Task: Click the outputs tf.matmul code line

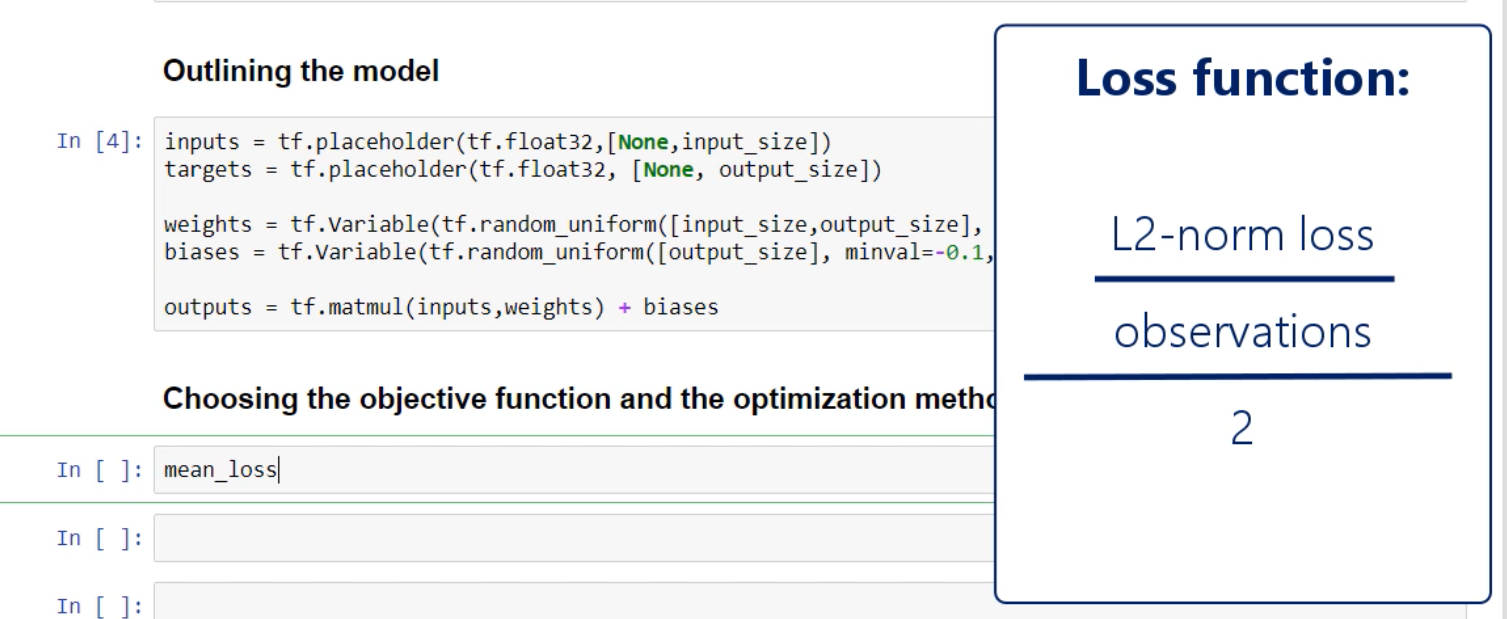Action: (441, 307)
